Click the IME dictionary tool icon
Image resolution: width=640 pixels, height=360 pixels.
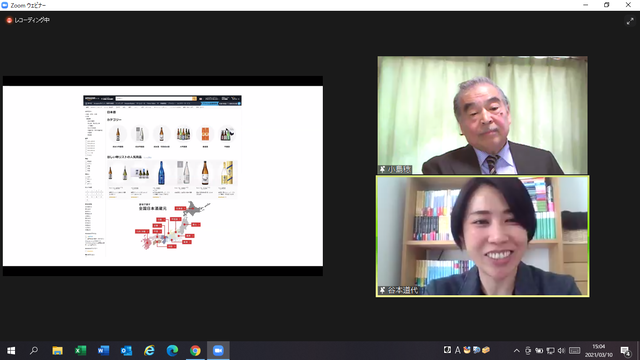[476, 350]
